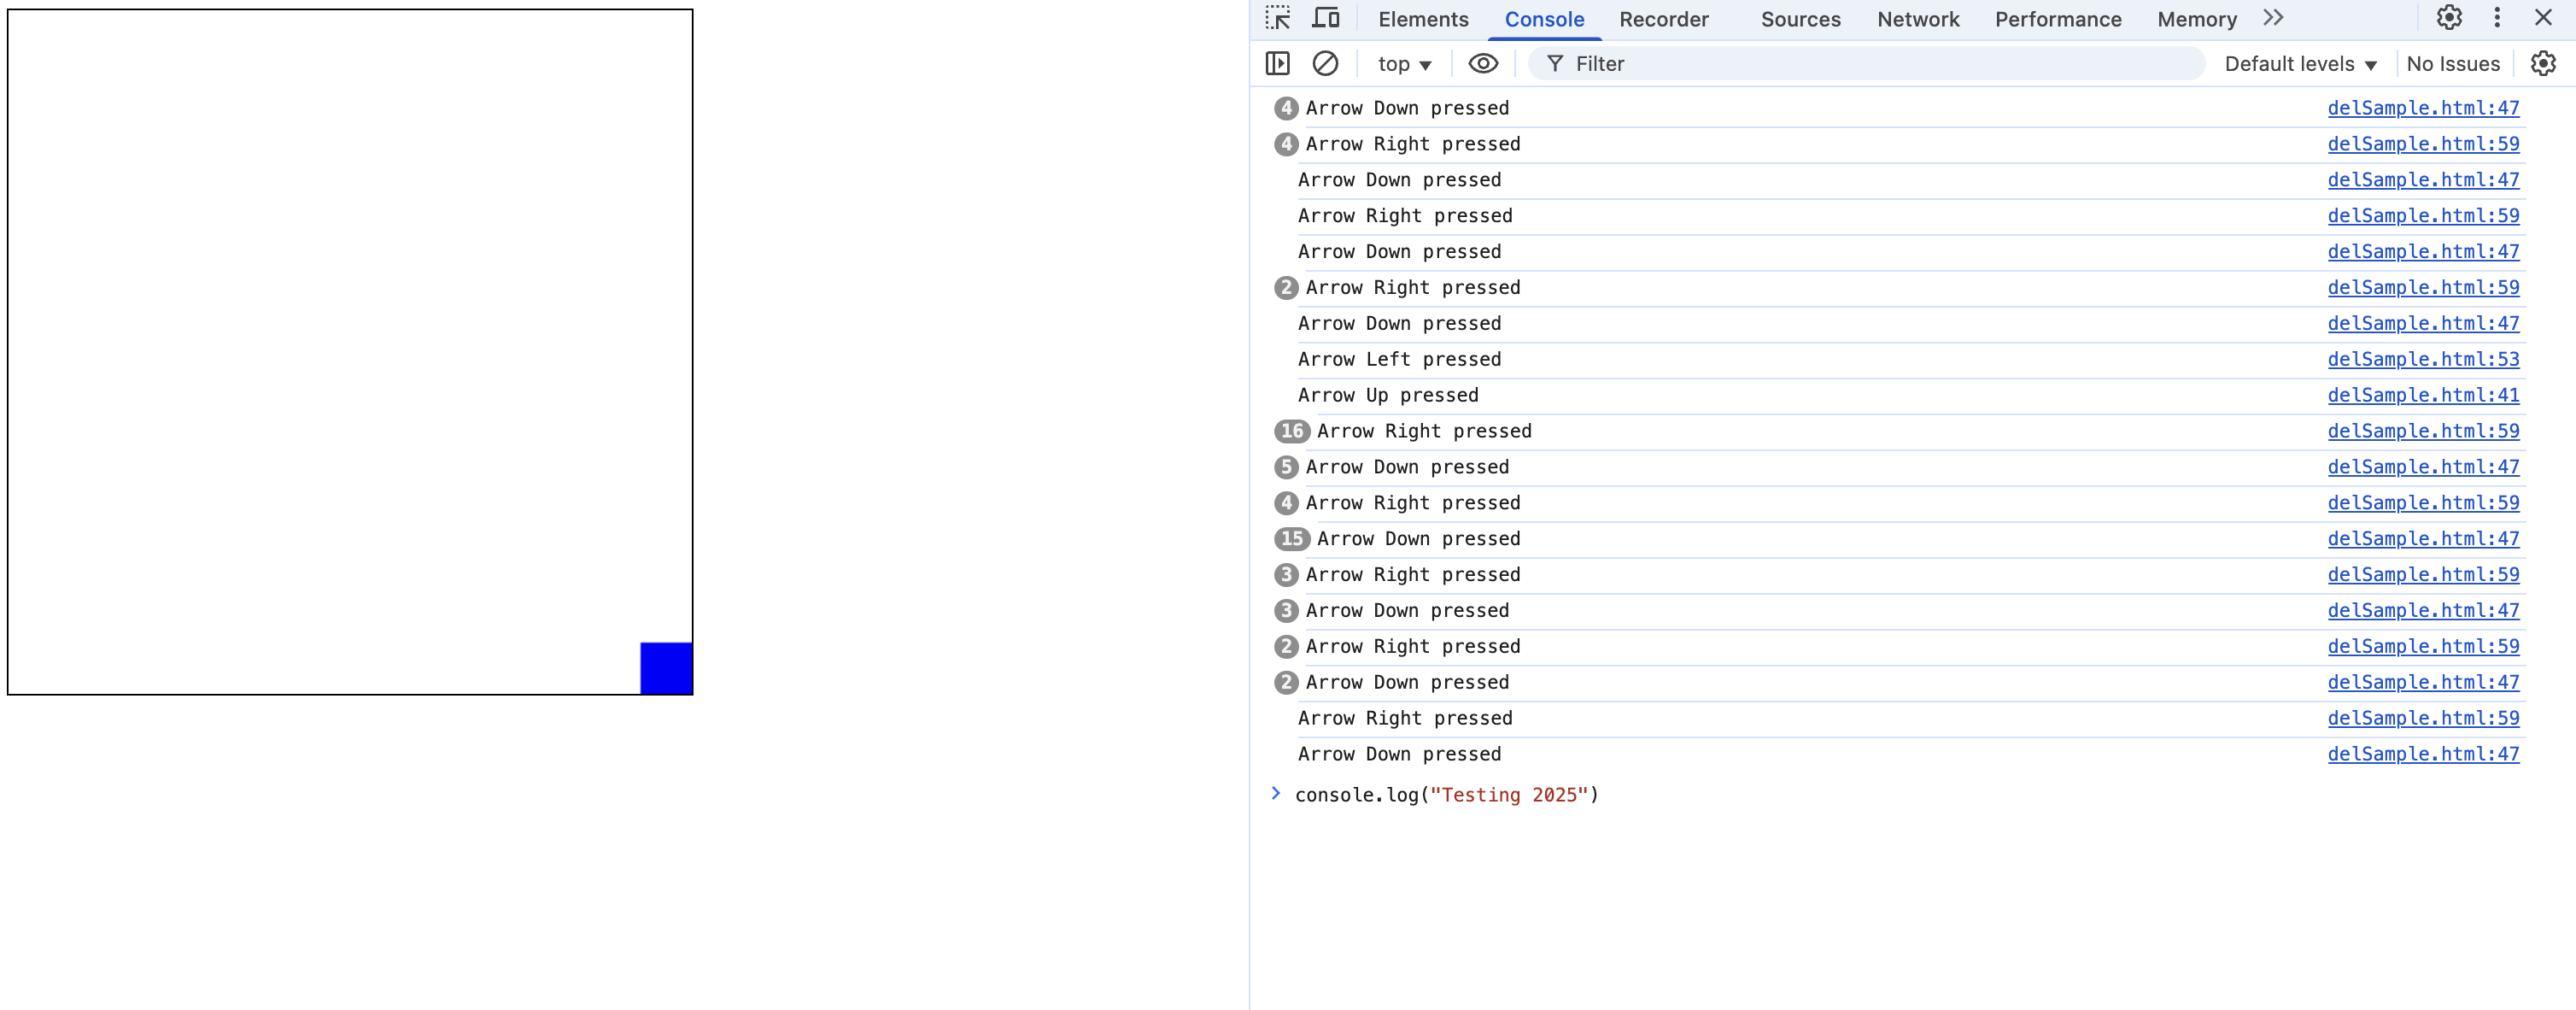Viewport: 2576px width, 1010px height.
Task: Expand more tabs with the double chevron
Action: [x=2273, y=18]
